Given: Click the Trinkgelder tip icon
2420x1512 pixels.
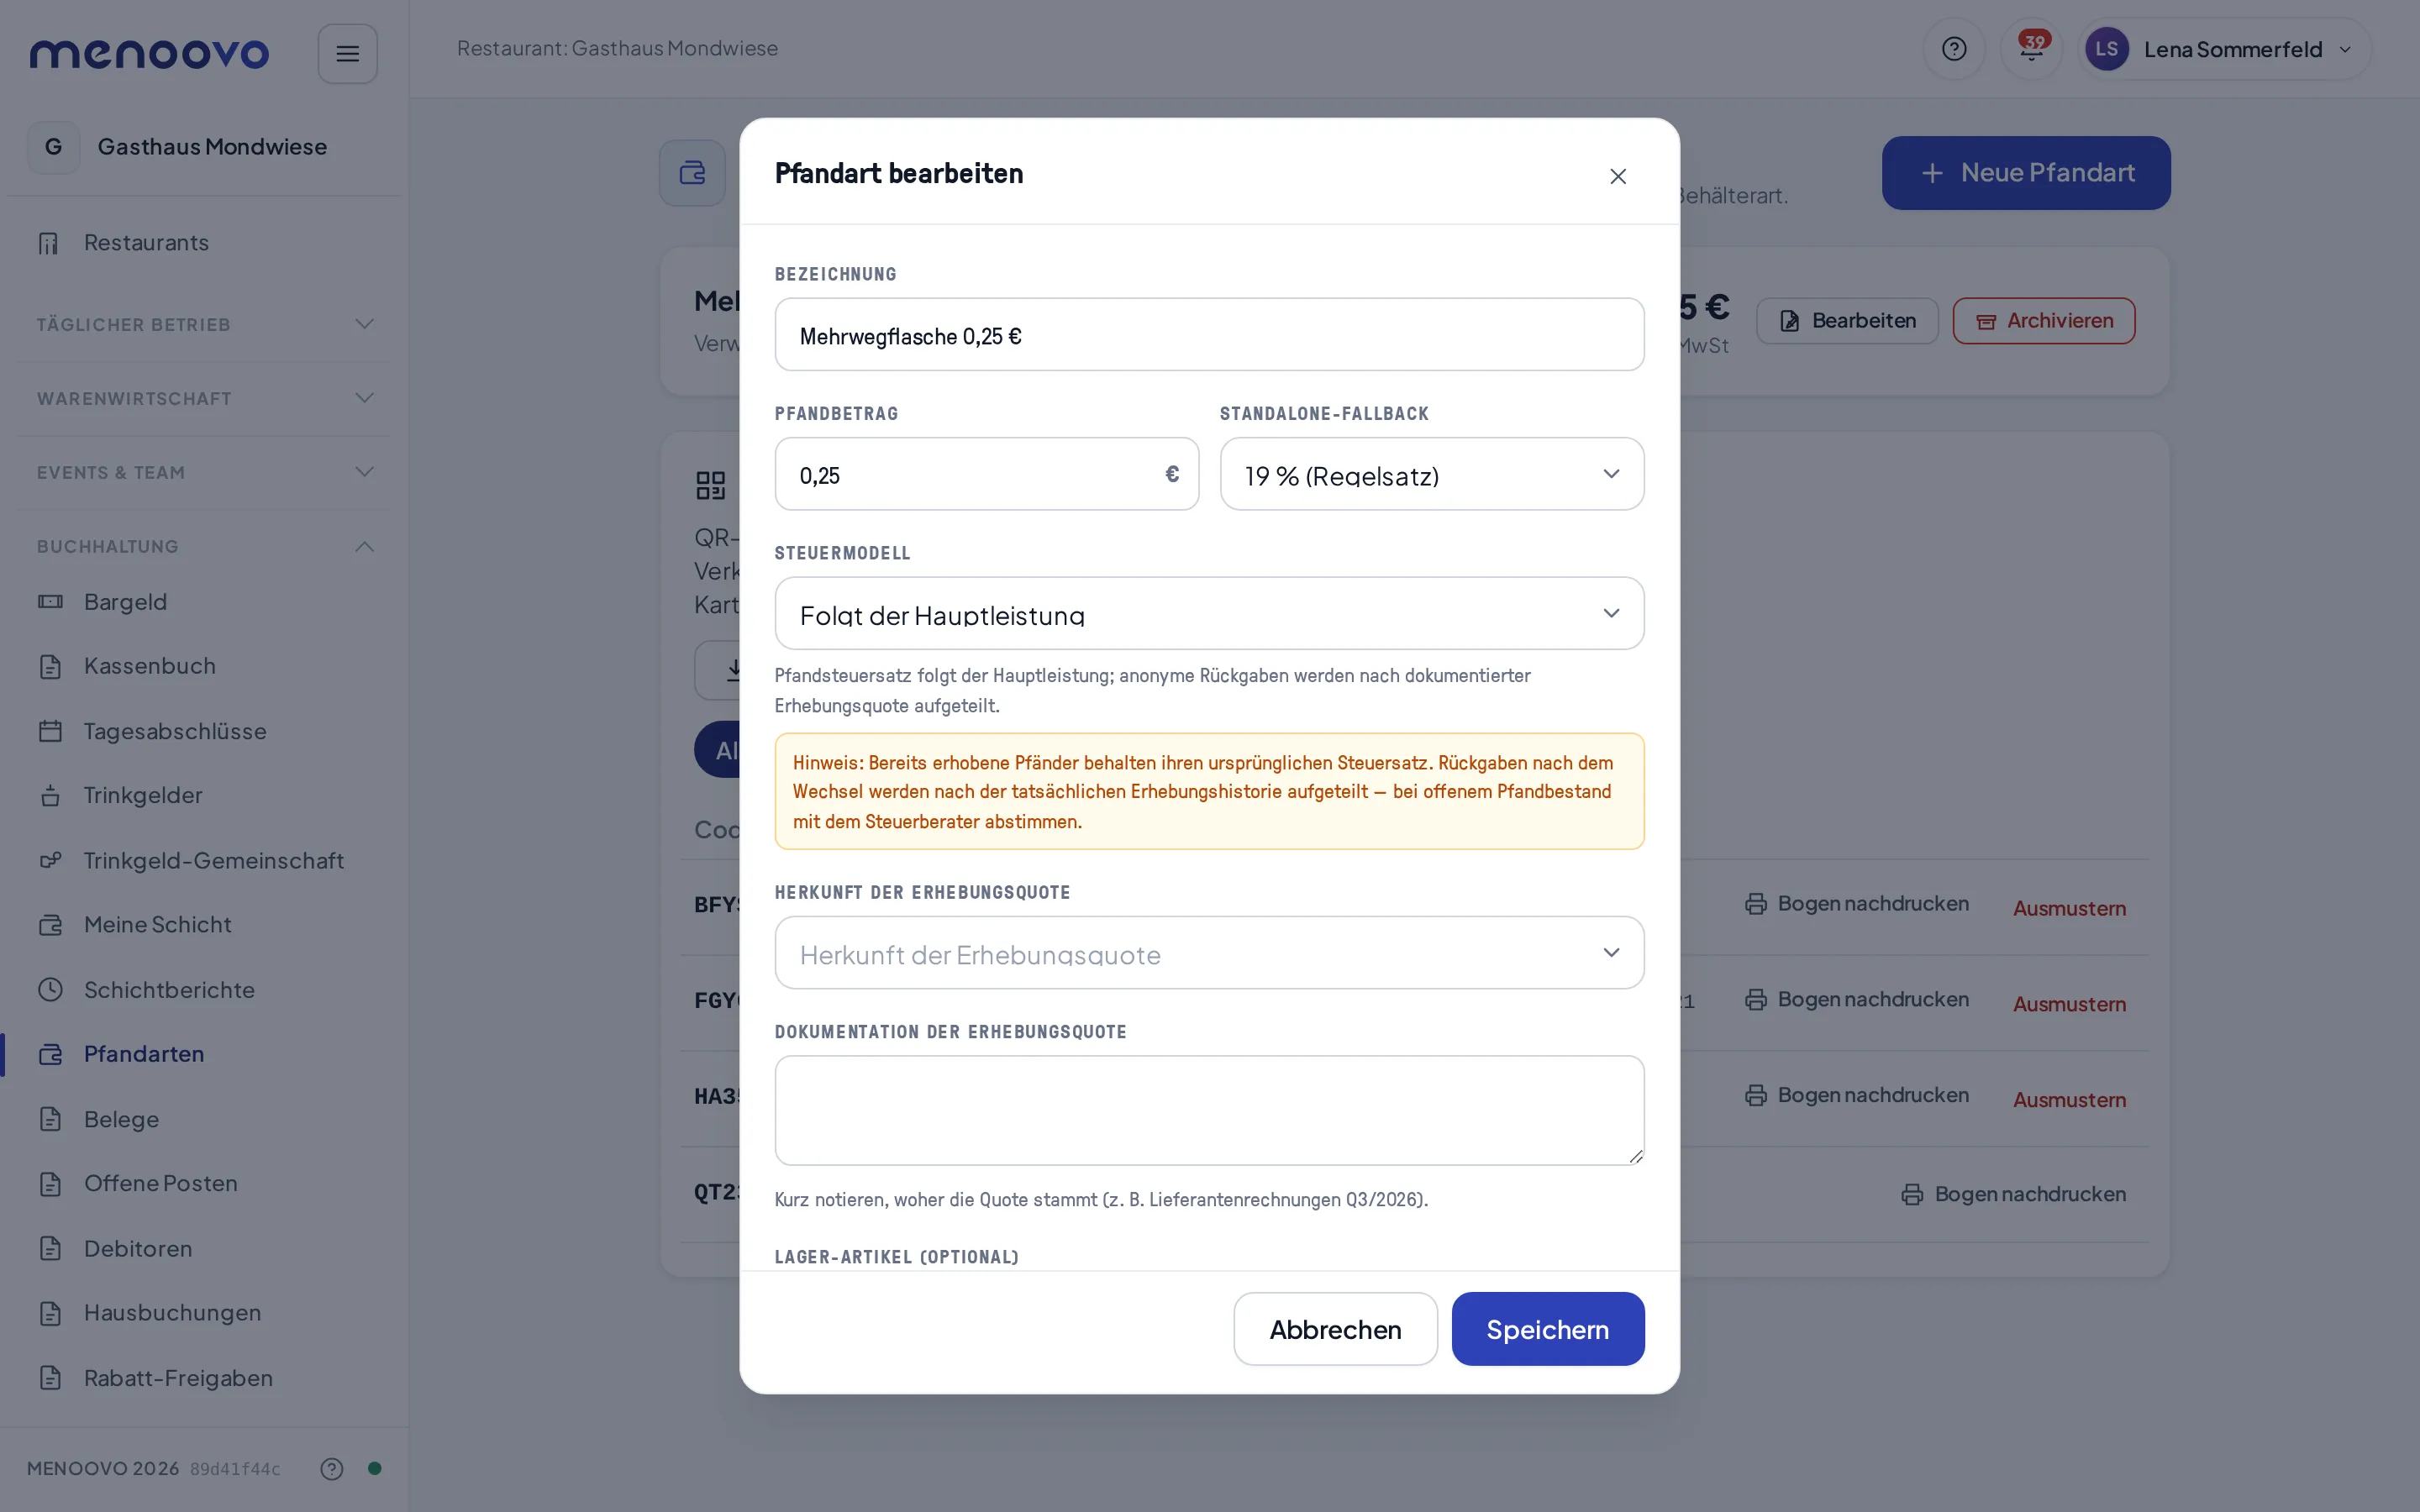Looking at the screenshot, I should click(51, 796).
